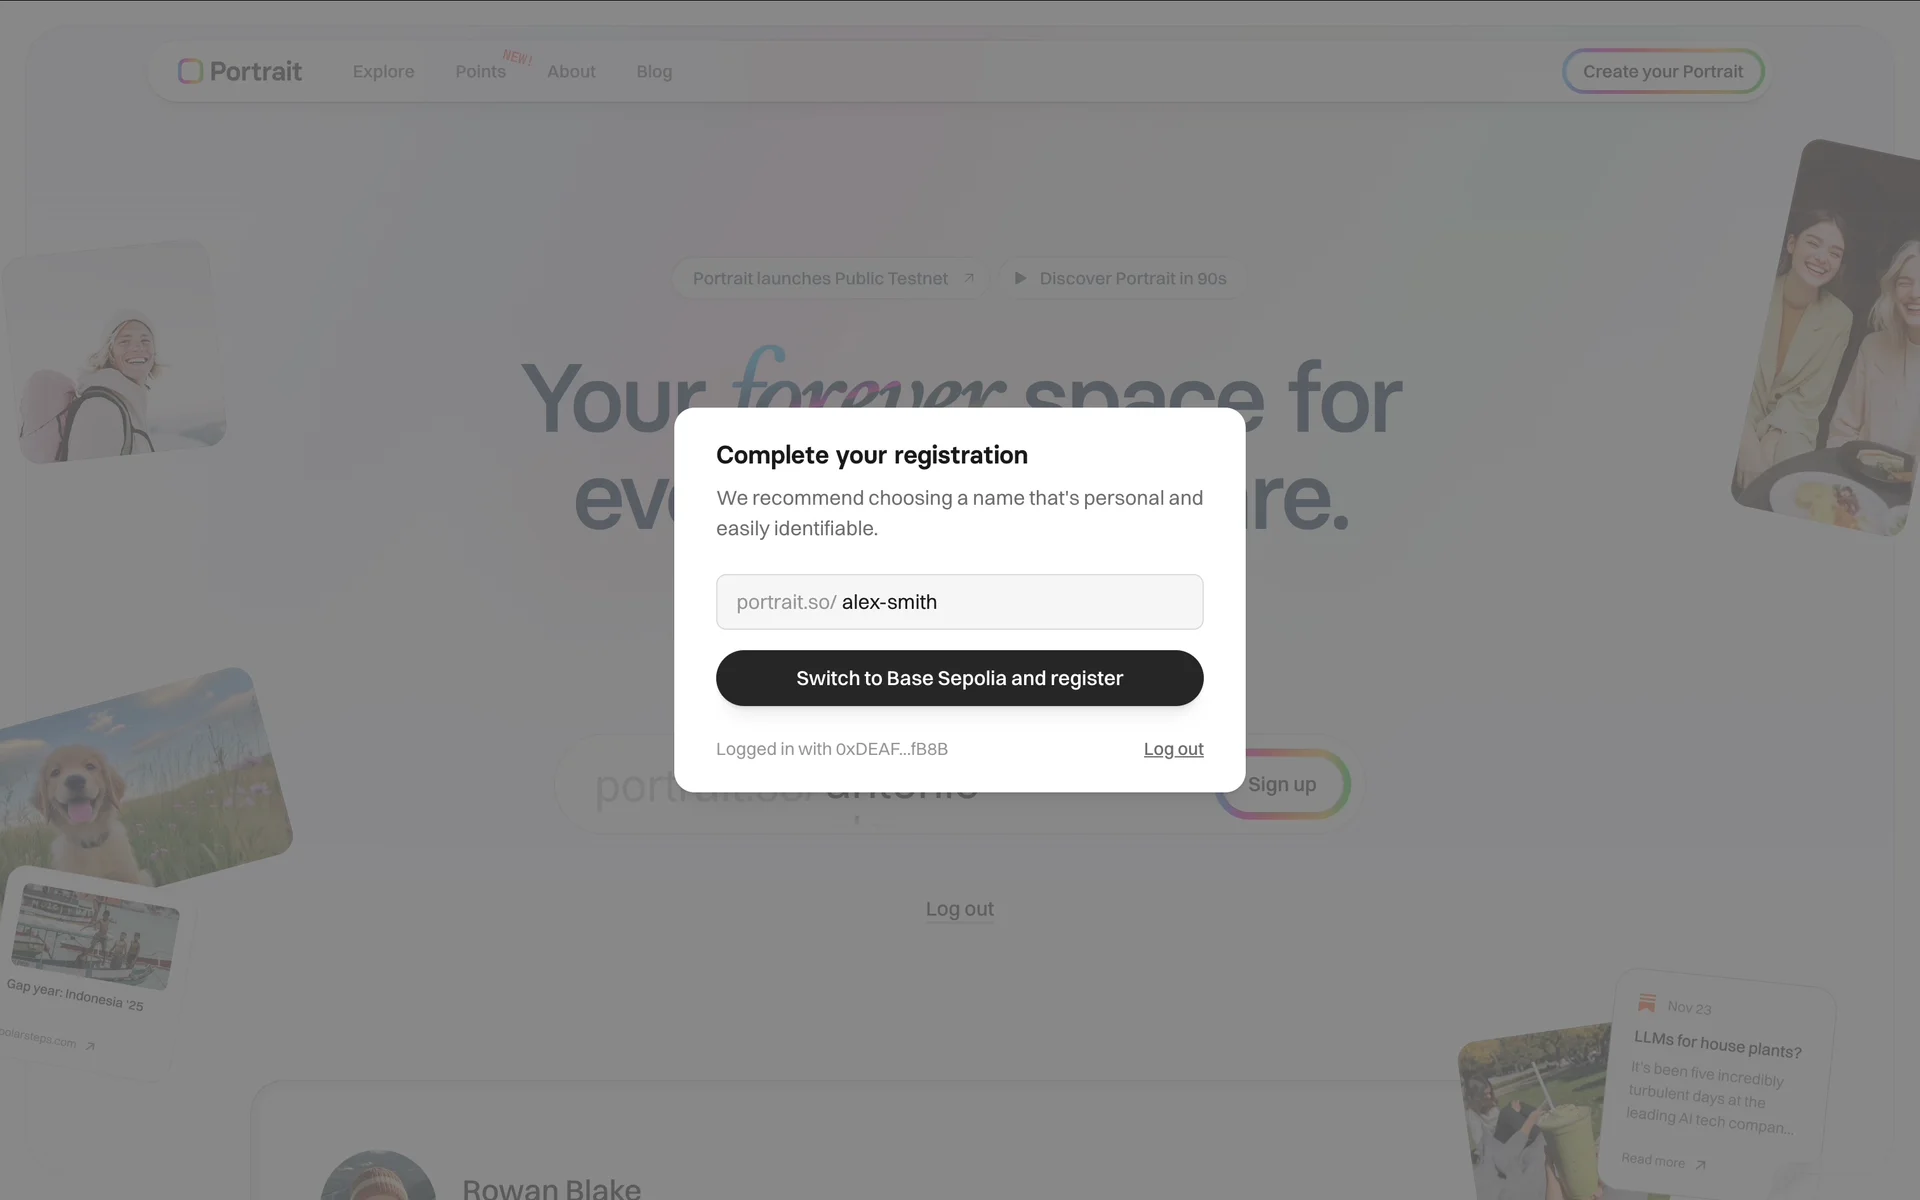Click Log out link inside the dialog
This screenshot has width=1920, height=1200.
[1173, 749]
